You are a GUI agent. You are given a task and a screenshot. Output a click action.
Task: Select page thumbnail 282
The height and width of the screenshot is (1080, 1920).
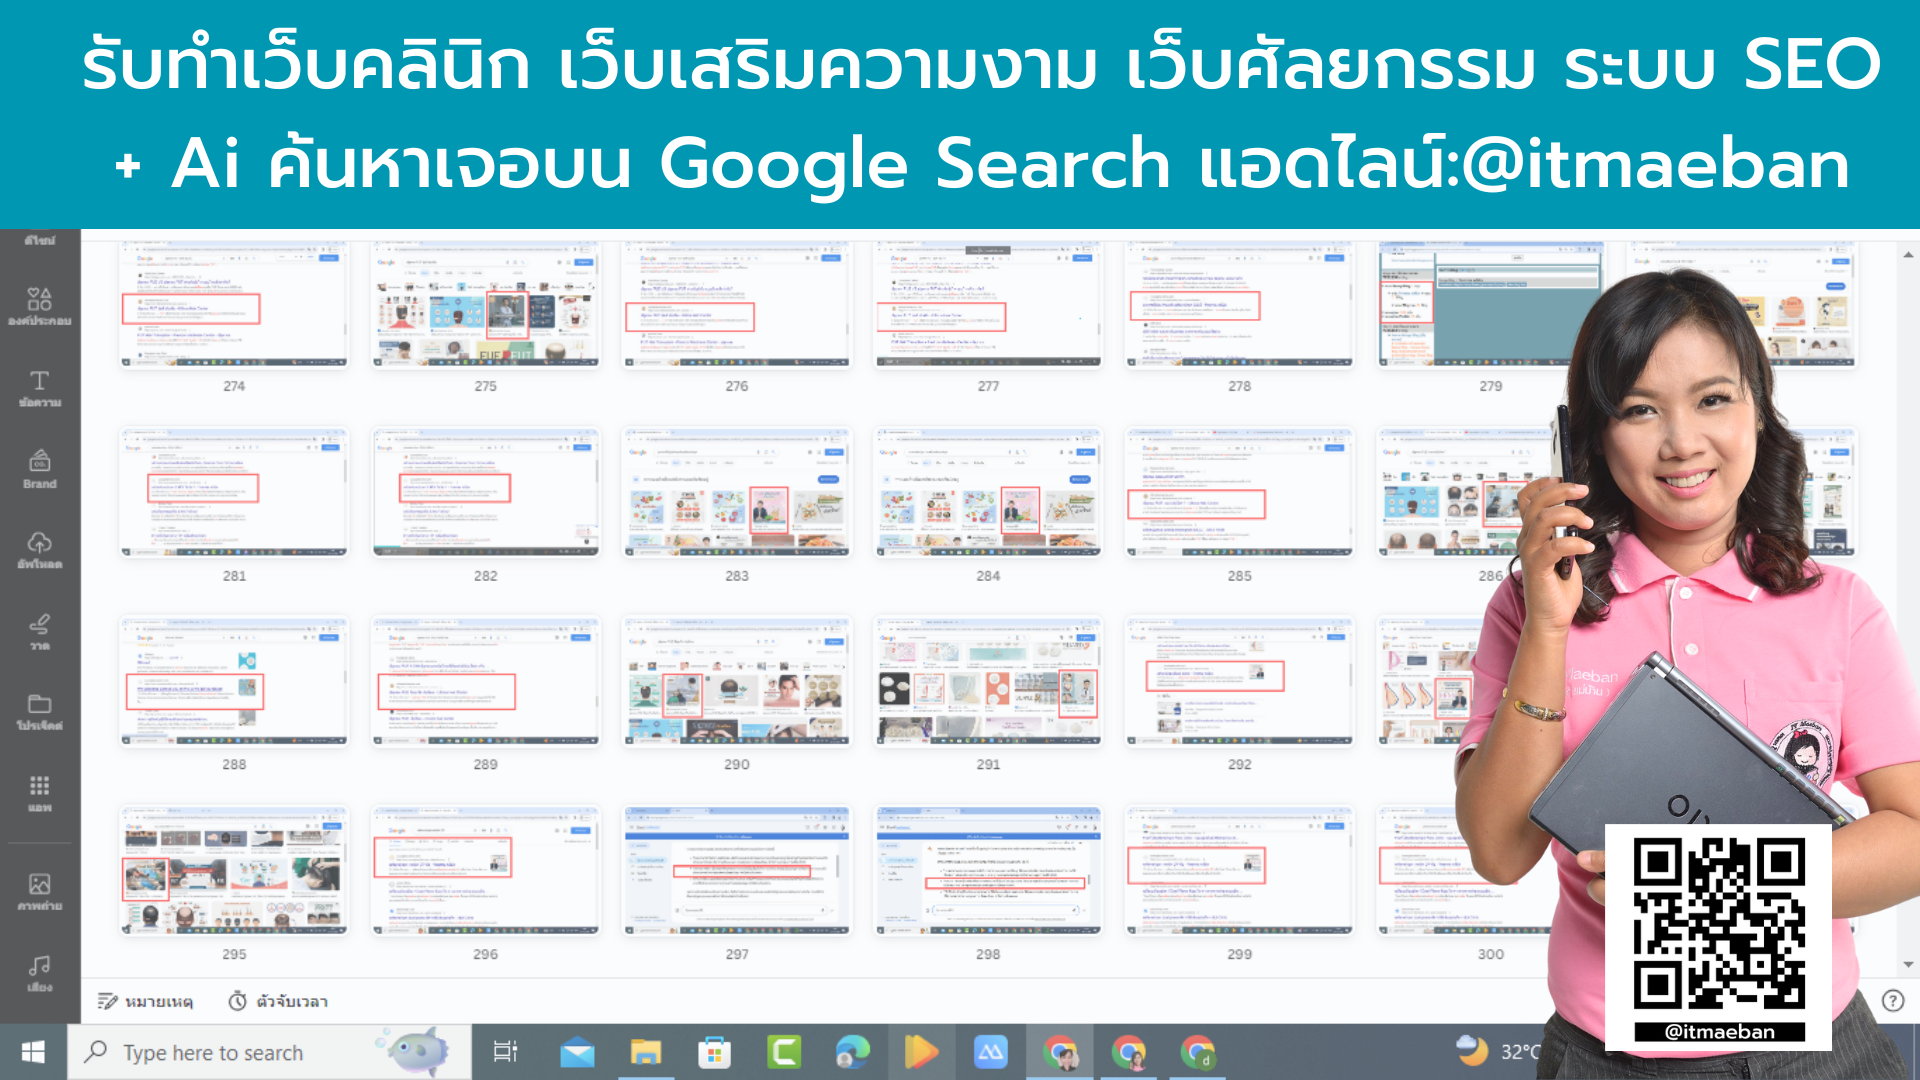click(485, 493)
